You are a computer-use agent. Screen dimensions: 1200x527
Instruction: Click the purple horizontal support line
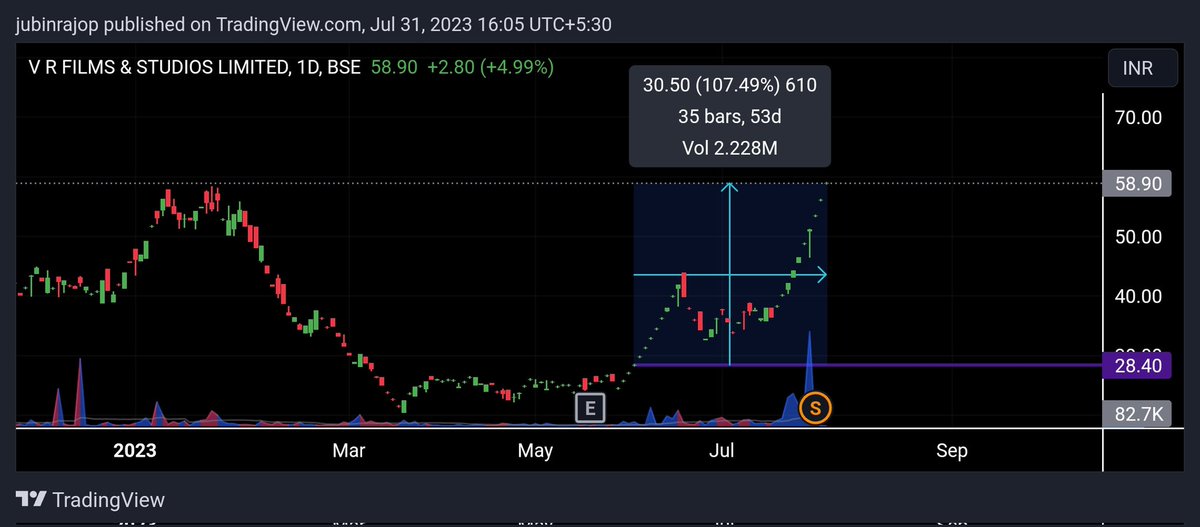tap(870, 365)
